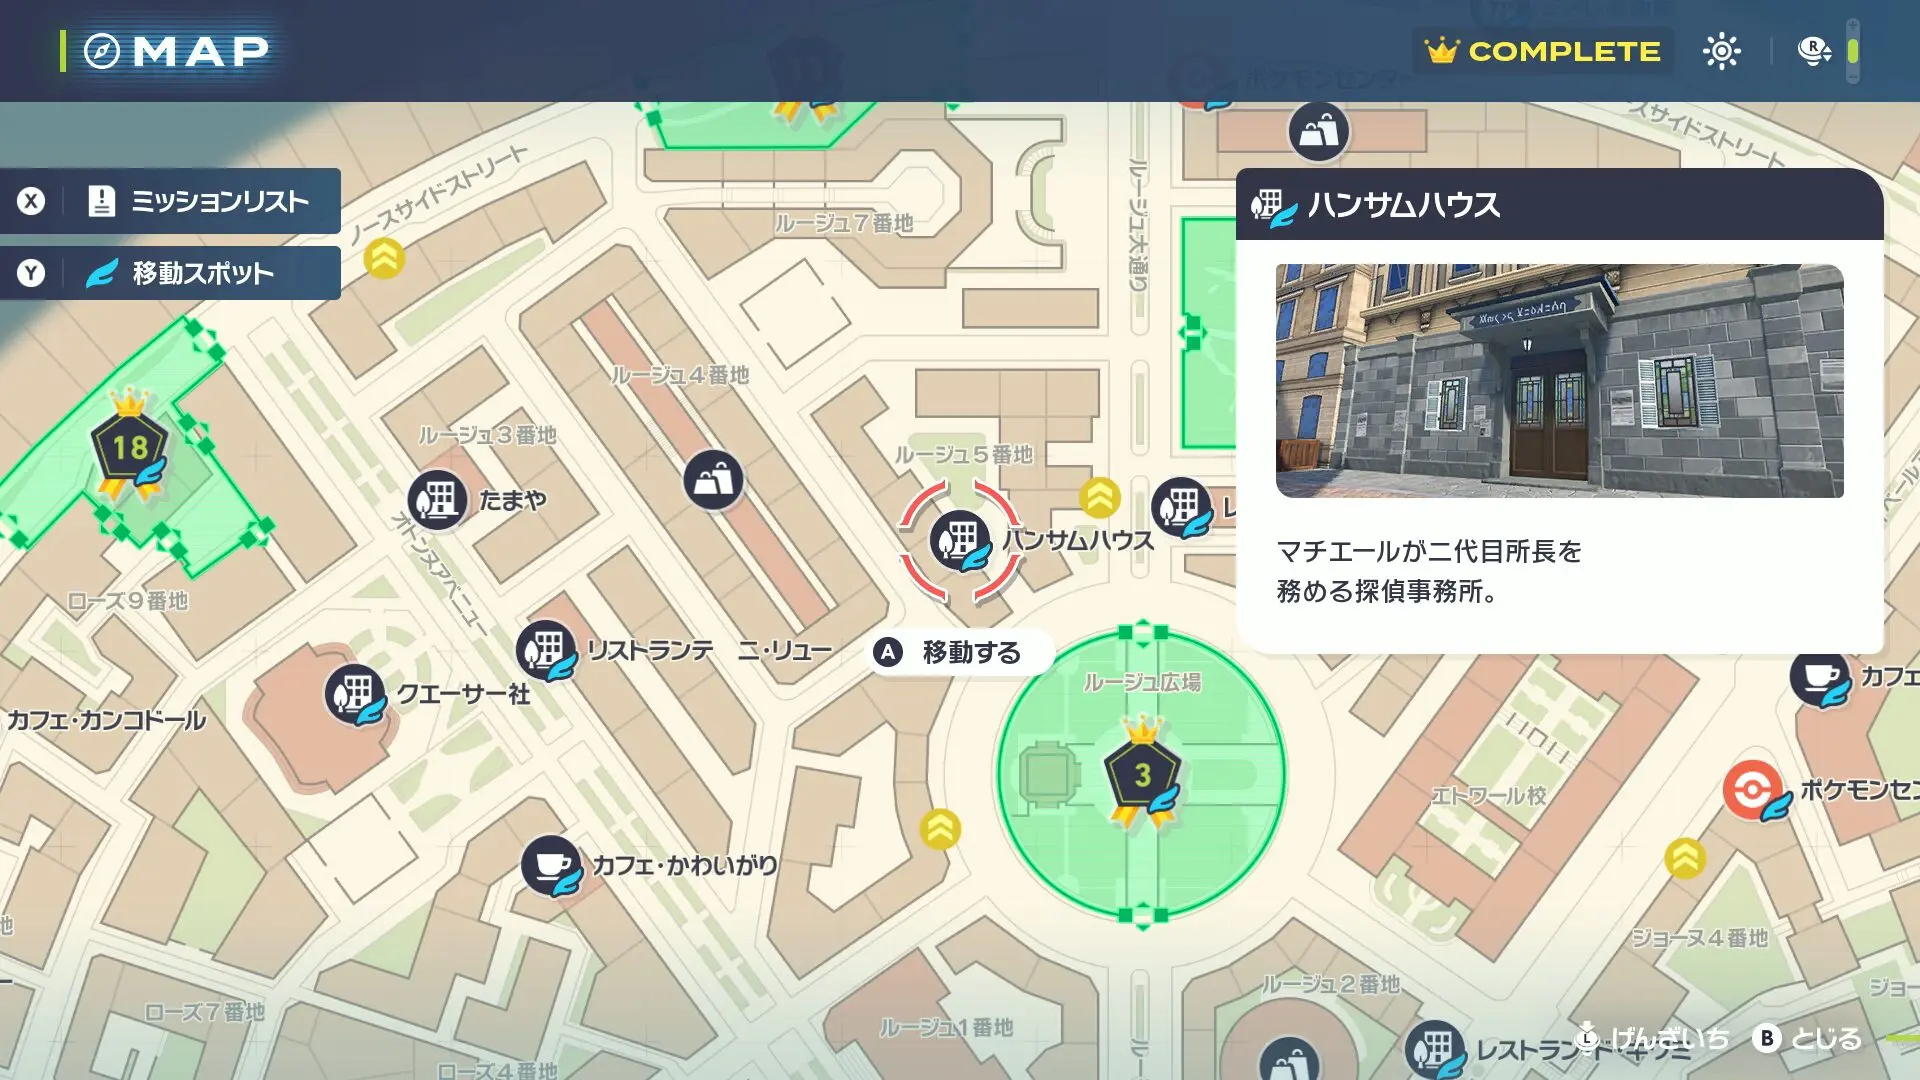Click the たまや building icon
Viewport: 1920px width, 1080px height.
coord(437,499)
